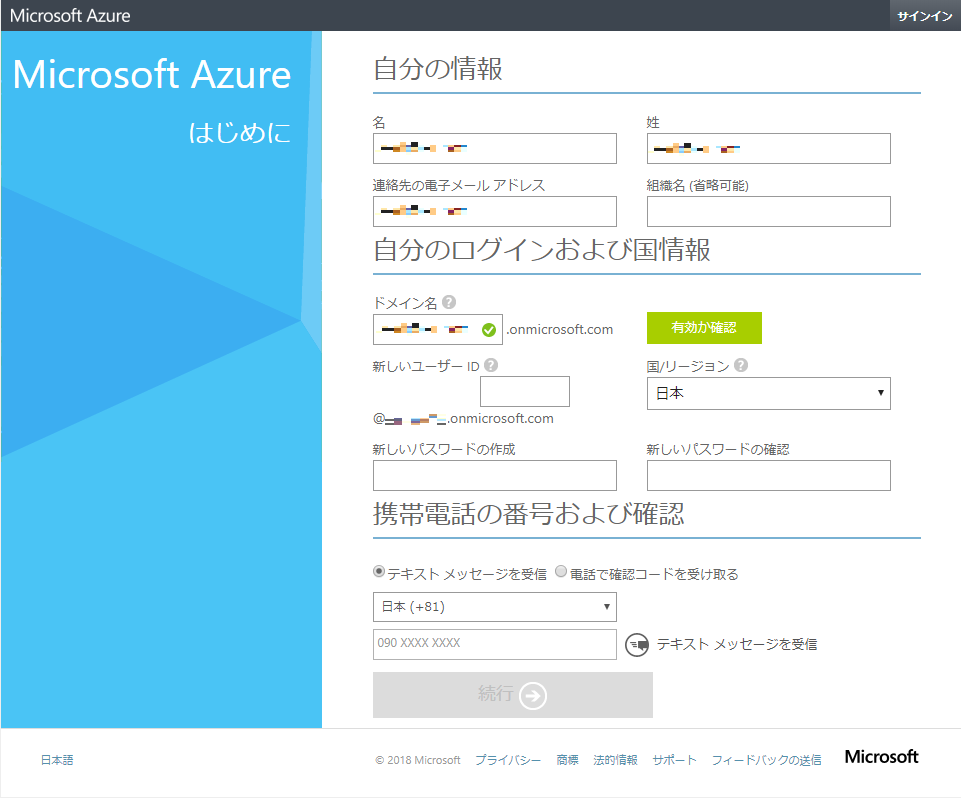Viewport: 961px width, 798px height.
Task: Click the text message speech bubble icon
Action: tap(637, 645)
